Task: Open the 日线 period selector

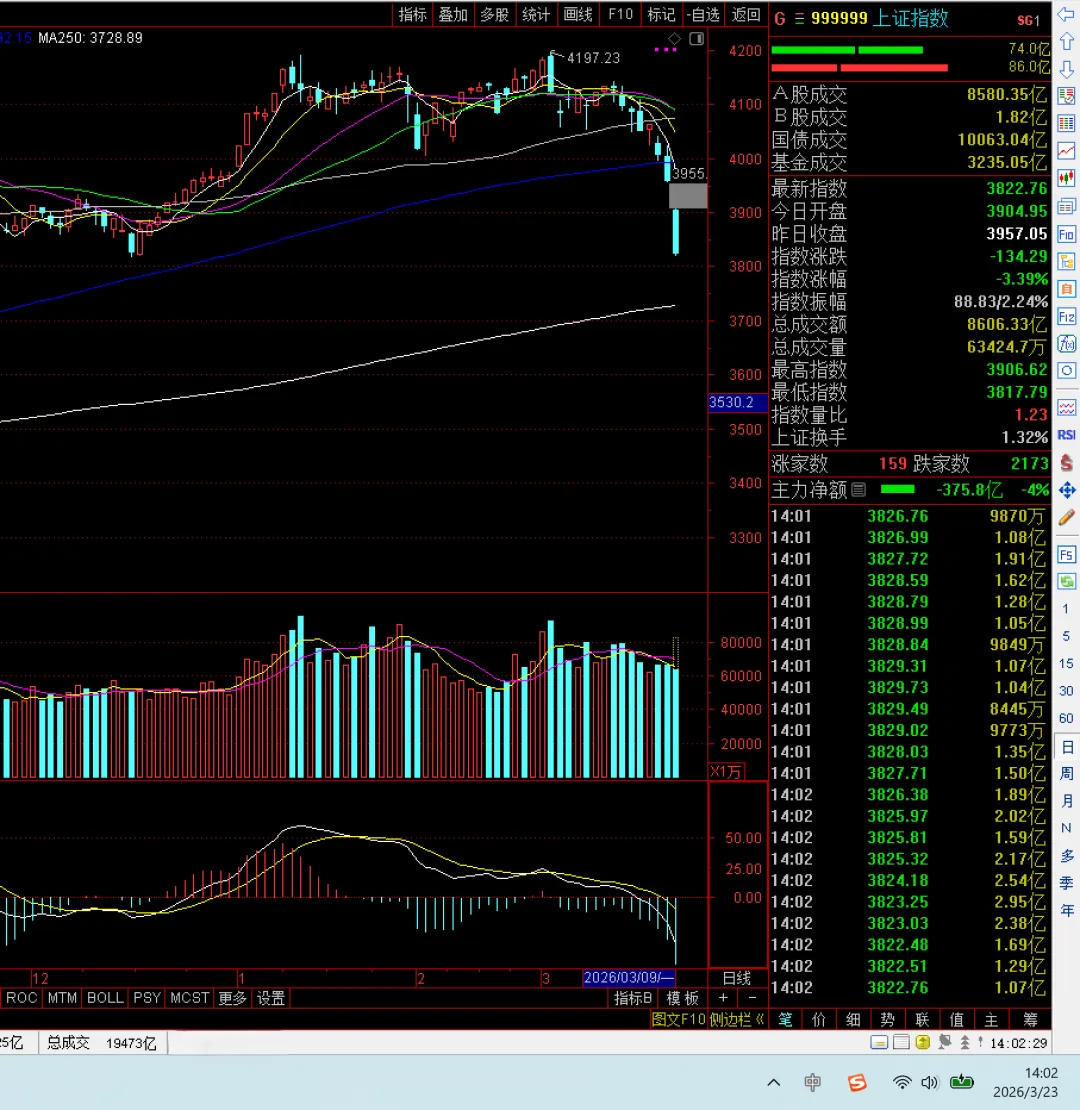Action: pyautogui.click(x=737, y=978)
